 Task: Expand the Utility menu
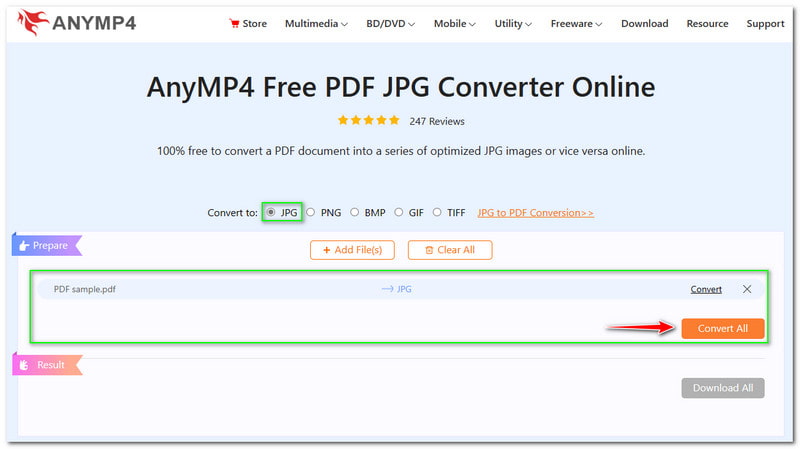point(513,23)
